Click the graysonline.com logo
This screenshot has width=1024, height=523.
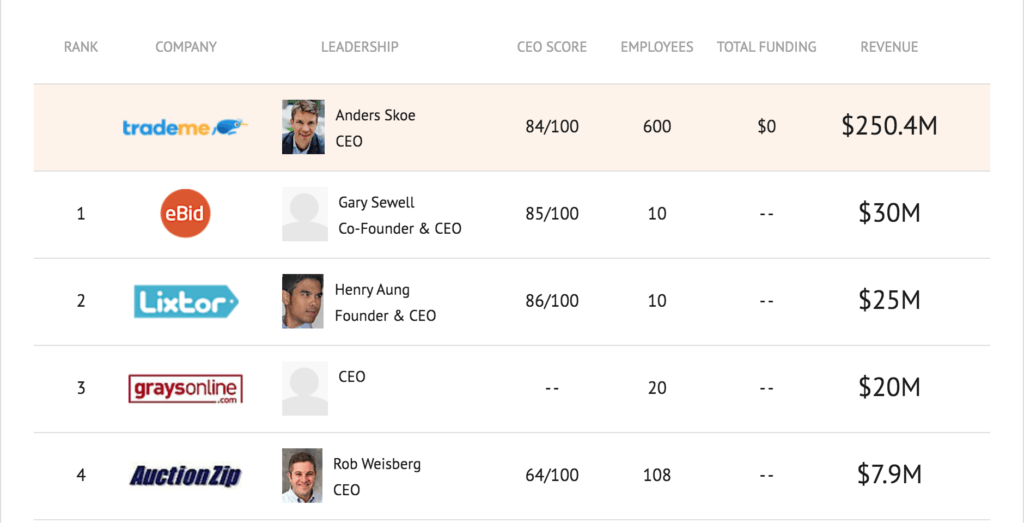(x=186, y=388)
